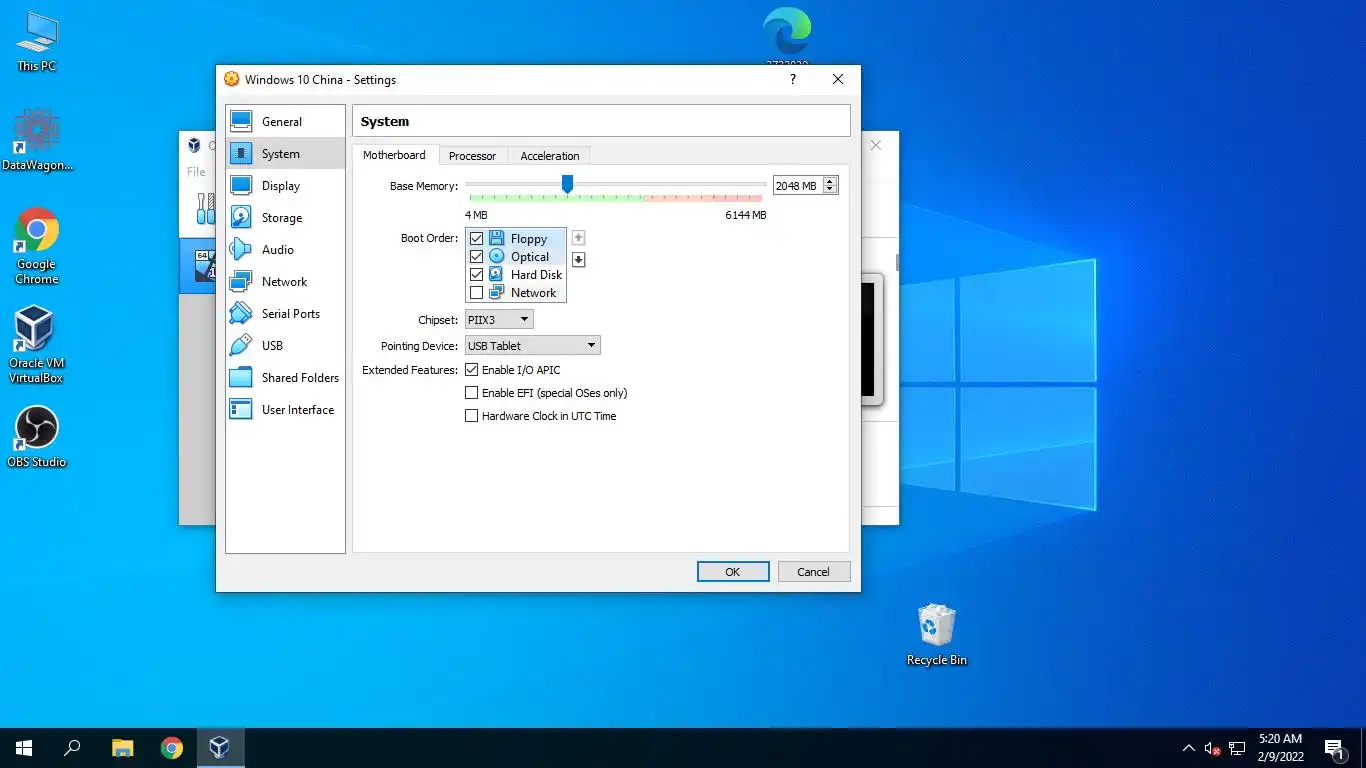Click OK to save settings
The image size is (1366, 768).
pos(733,572)
